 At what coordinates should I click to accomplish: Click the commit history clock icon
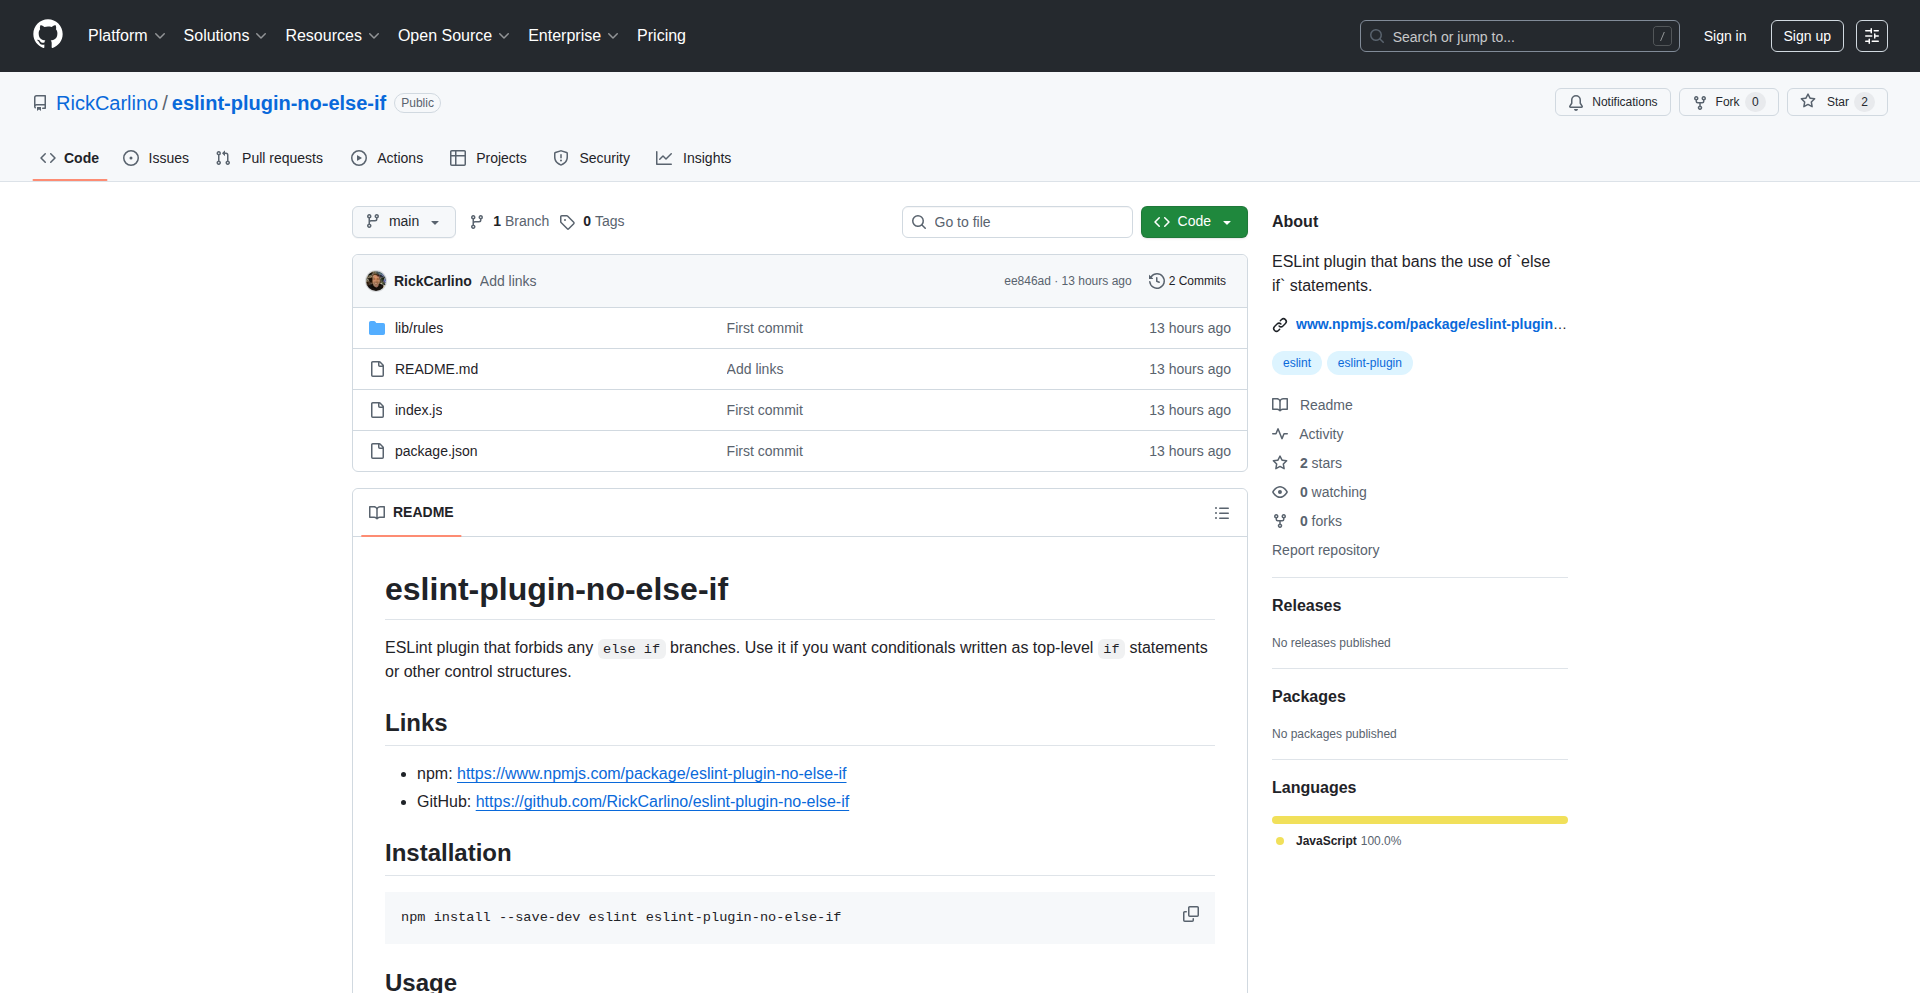[x=1157, y=281]
